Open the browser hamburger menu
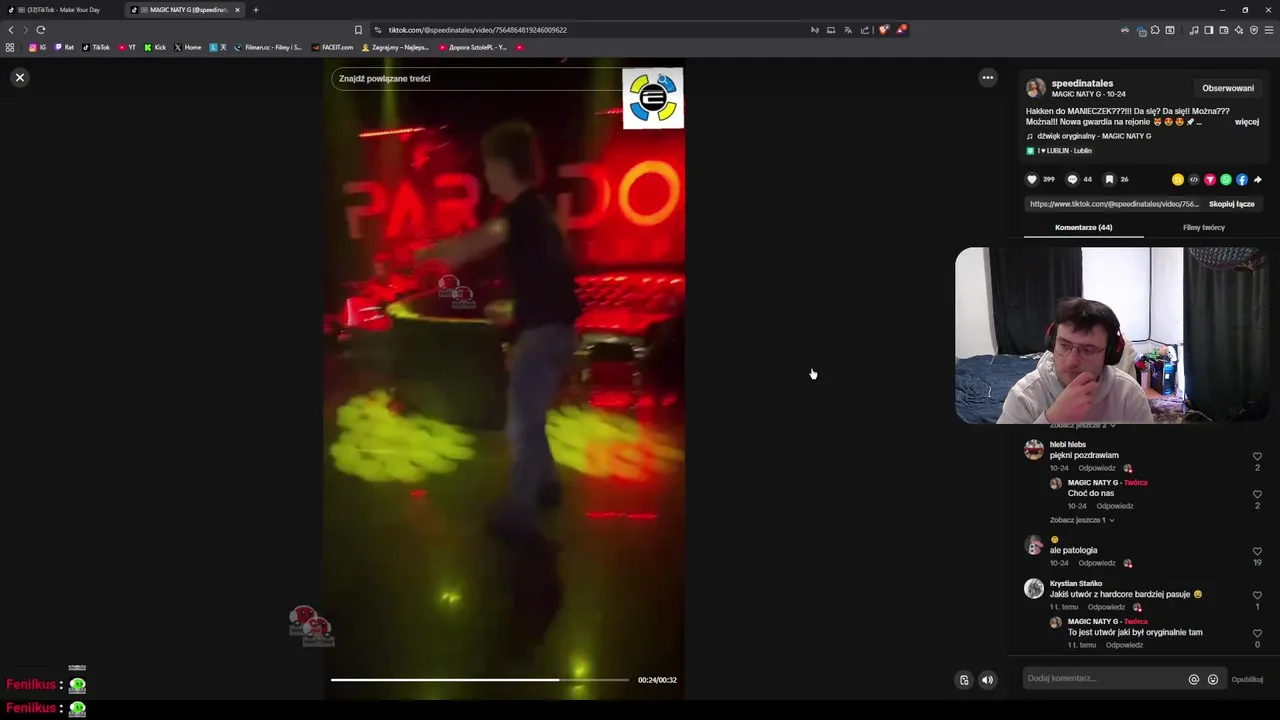The image size is (1280, 720). (1269, 30)
